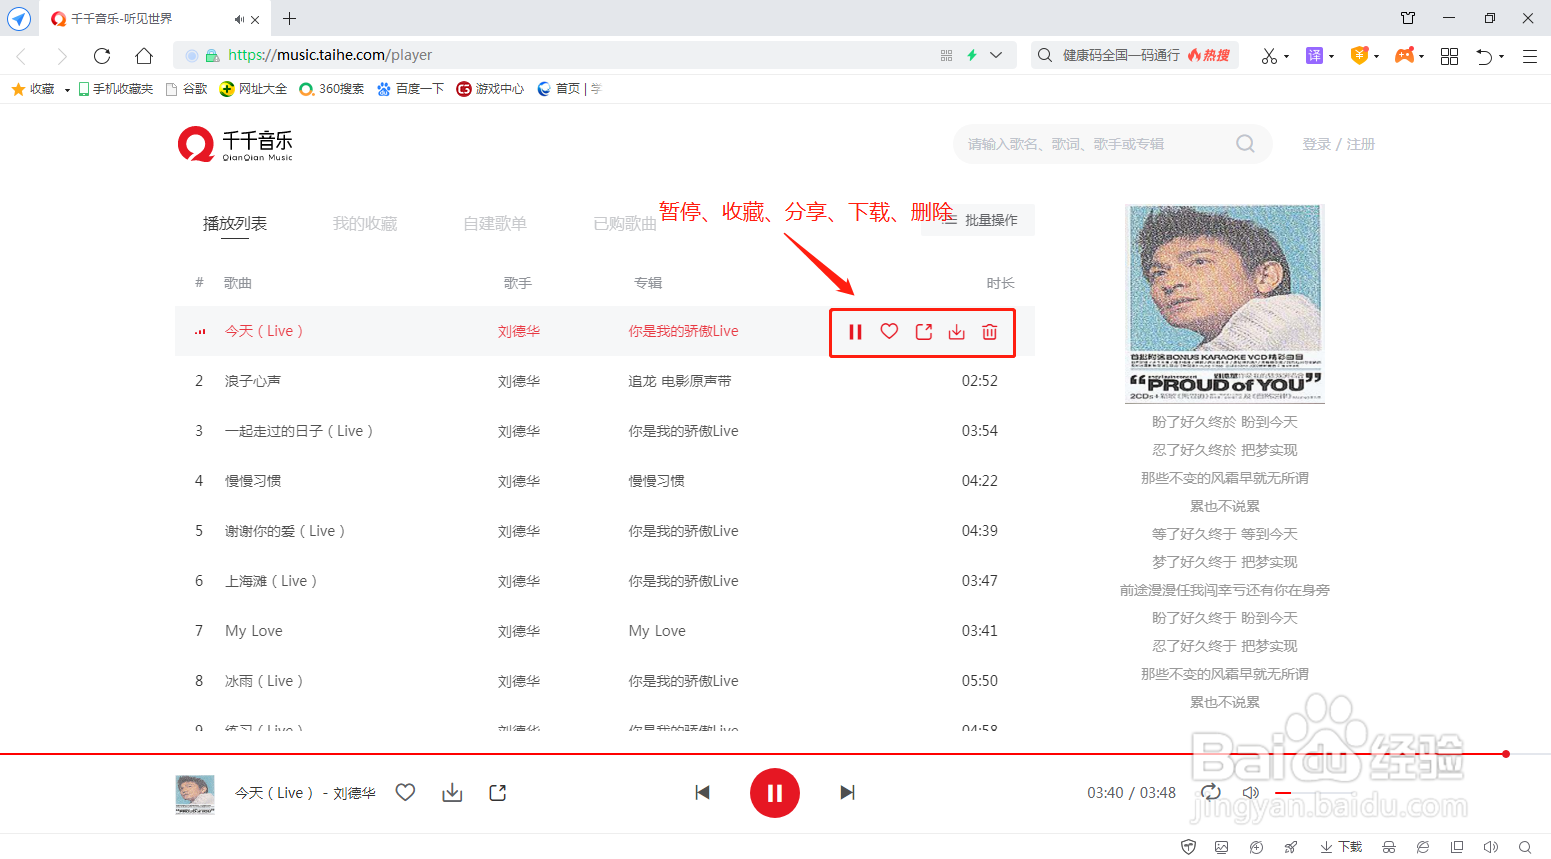Image resolution: width=1551 pixels, height=859 pixels.
Task: Click the bottom player heart icon
Action: 405,792
